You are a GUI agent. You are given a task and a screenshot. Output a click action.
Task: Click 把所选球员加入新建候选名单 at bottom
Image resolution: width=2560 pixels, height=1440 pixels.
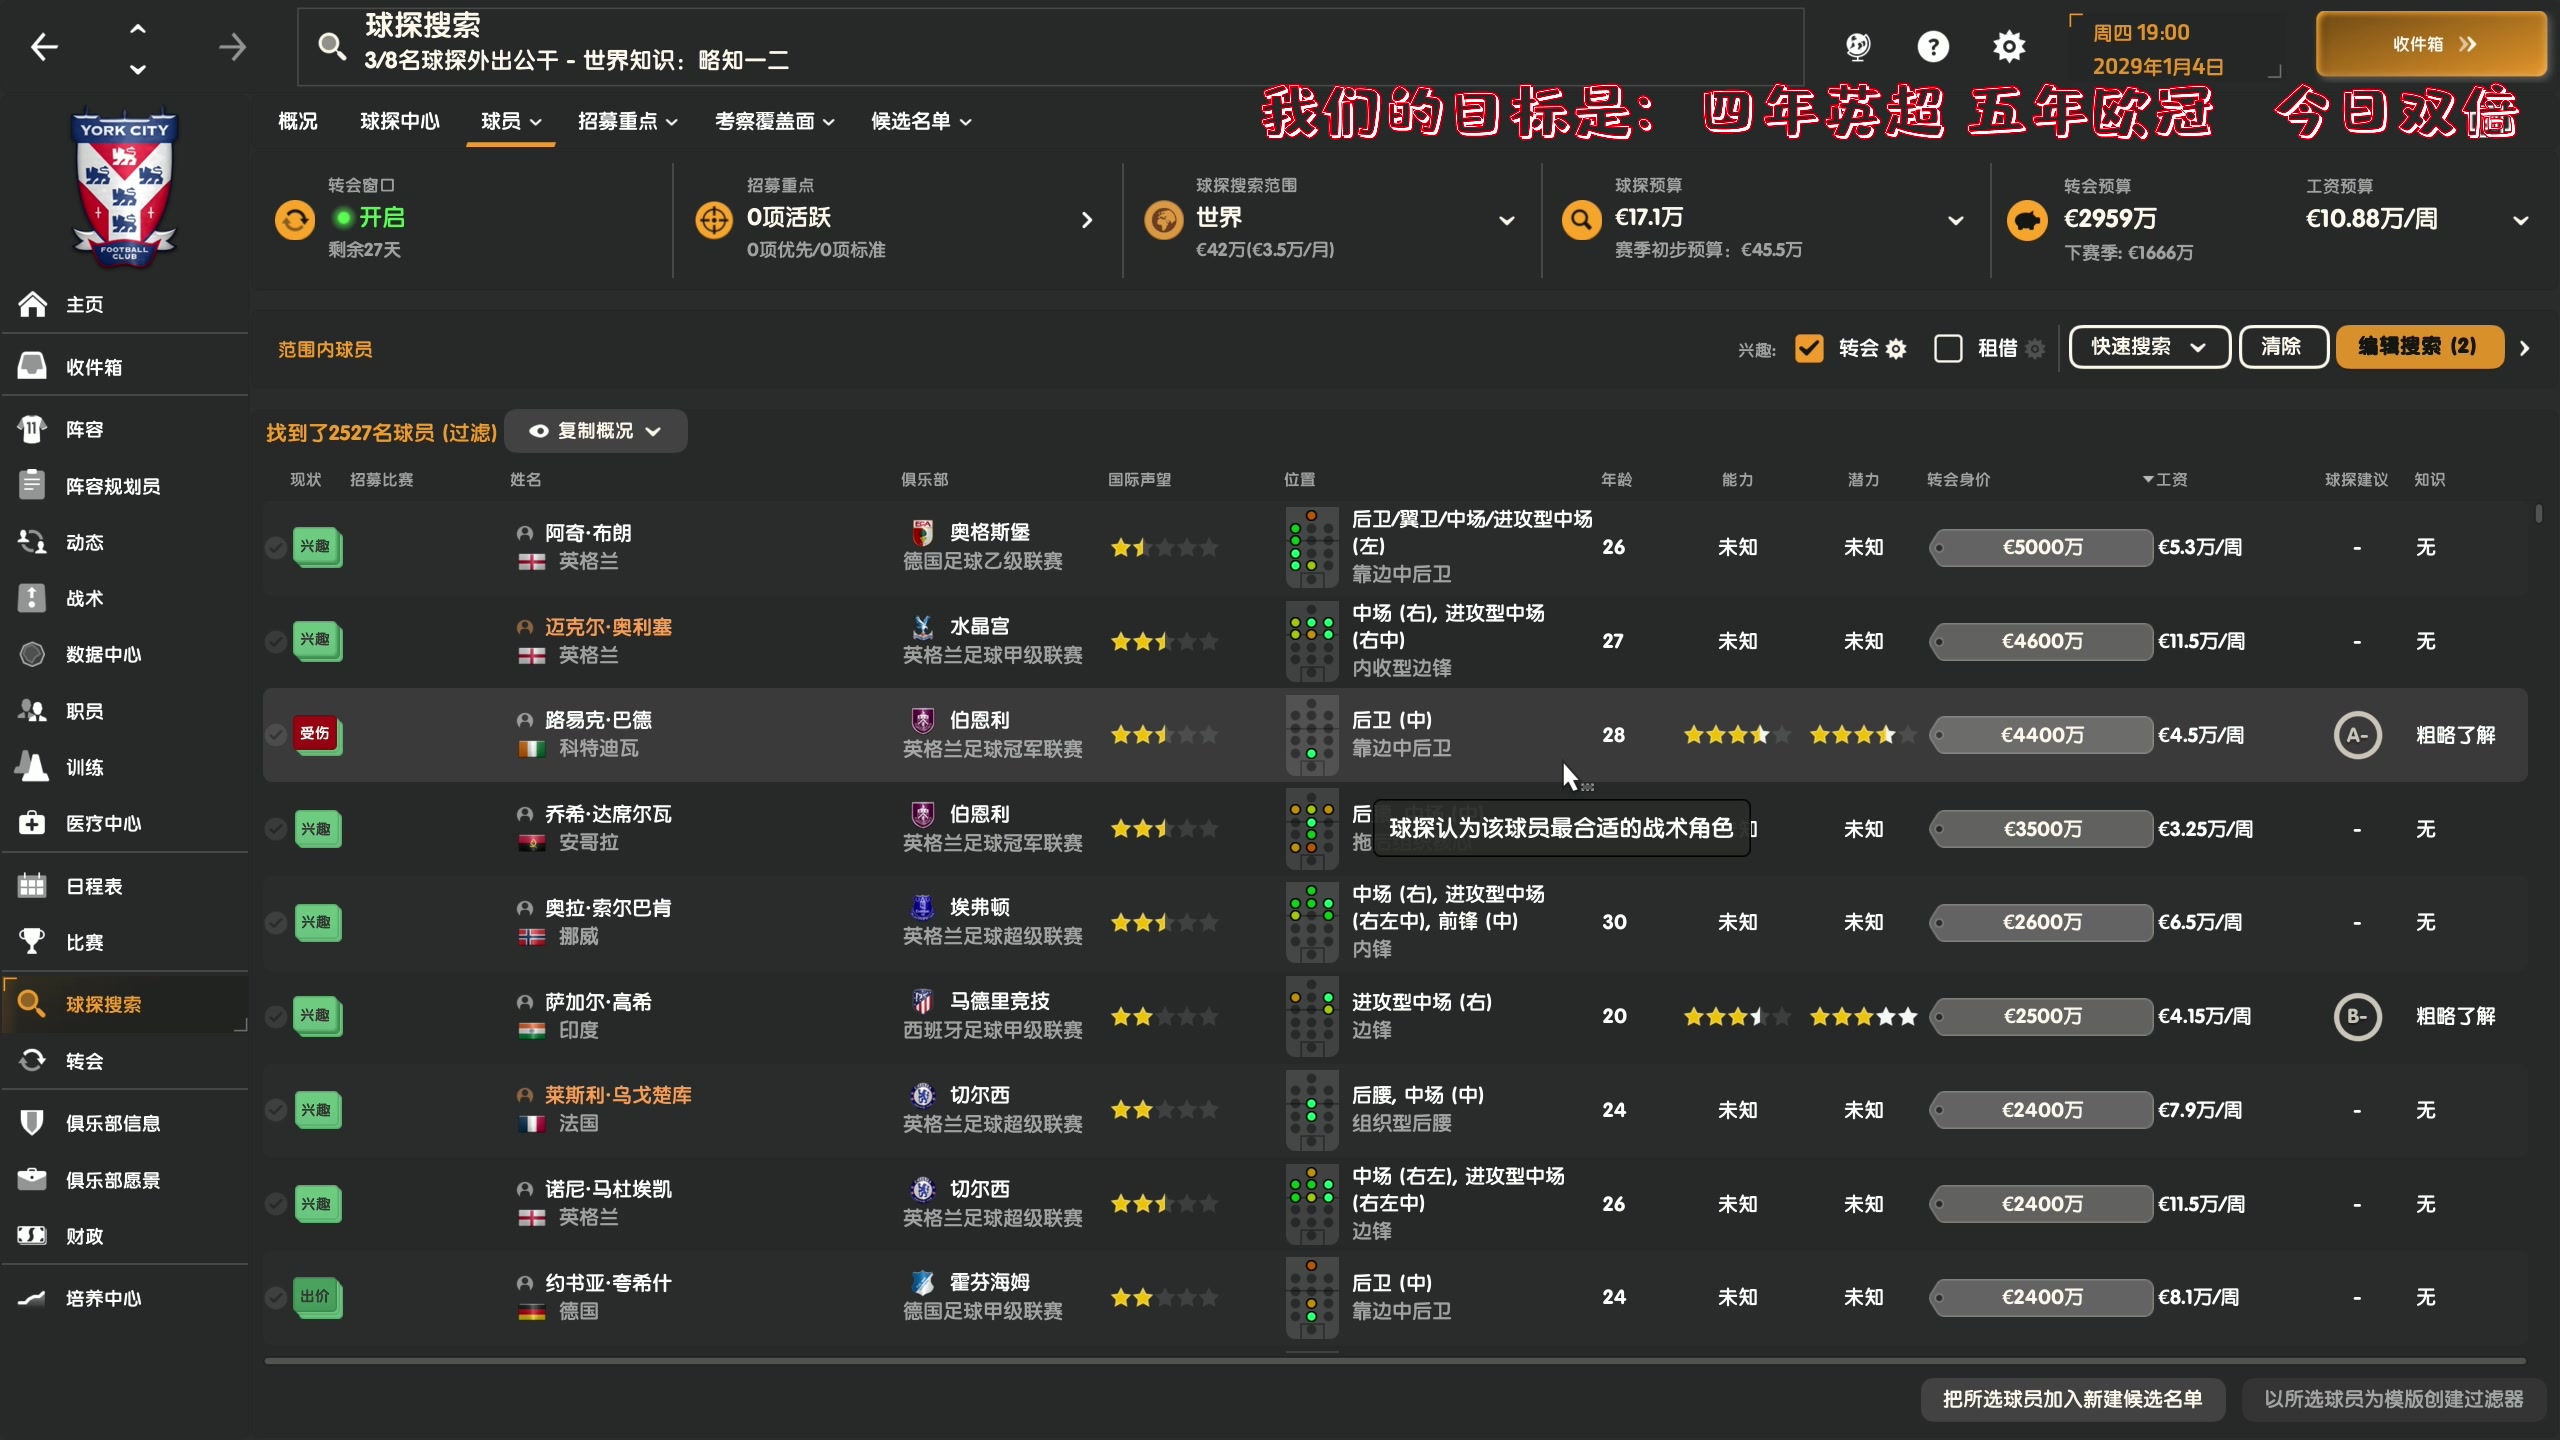point(2072,1400)
